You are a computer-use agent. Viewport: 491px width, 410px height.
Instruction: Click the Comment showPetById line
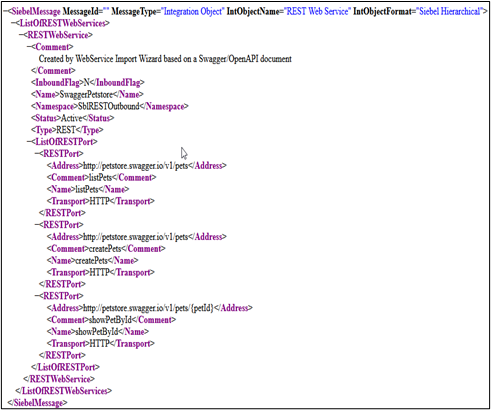coord(111,320)
